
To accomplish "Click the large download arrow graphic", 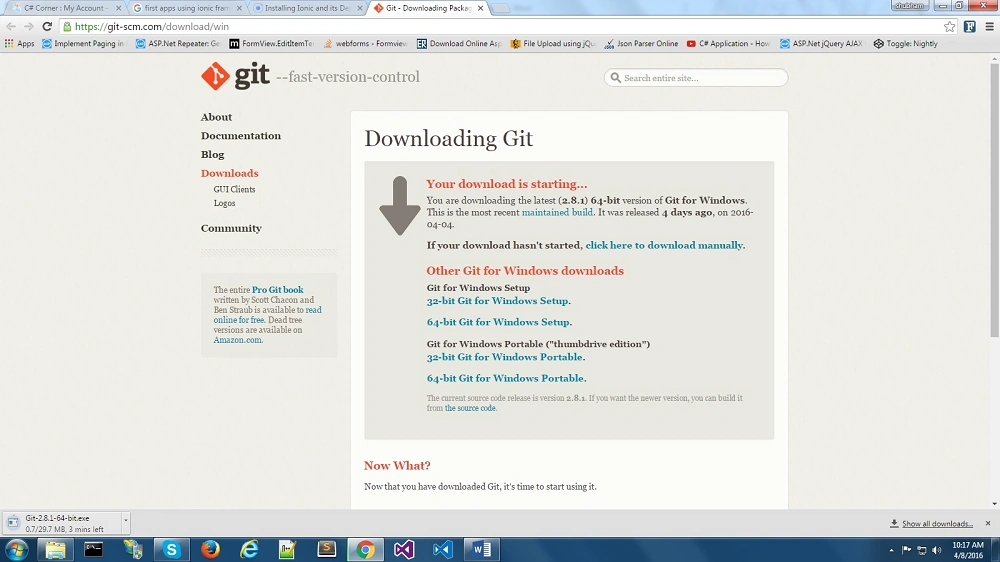I will (x=400, y=205).
